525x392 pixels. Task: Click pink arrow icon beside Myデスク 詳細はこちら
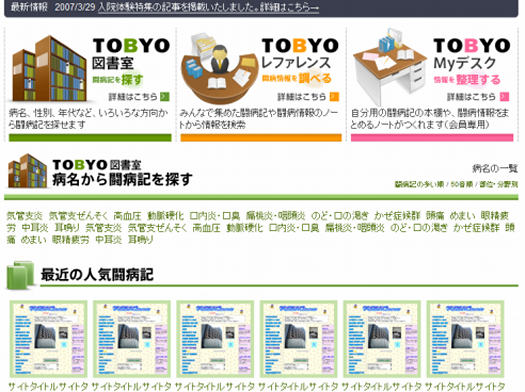pyautogui.click(x=504, y=97)
